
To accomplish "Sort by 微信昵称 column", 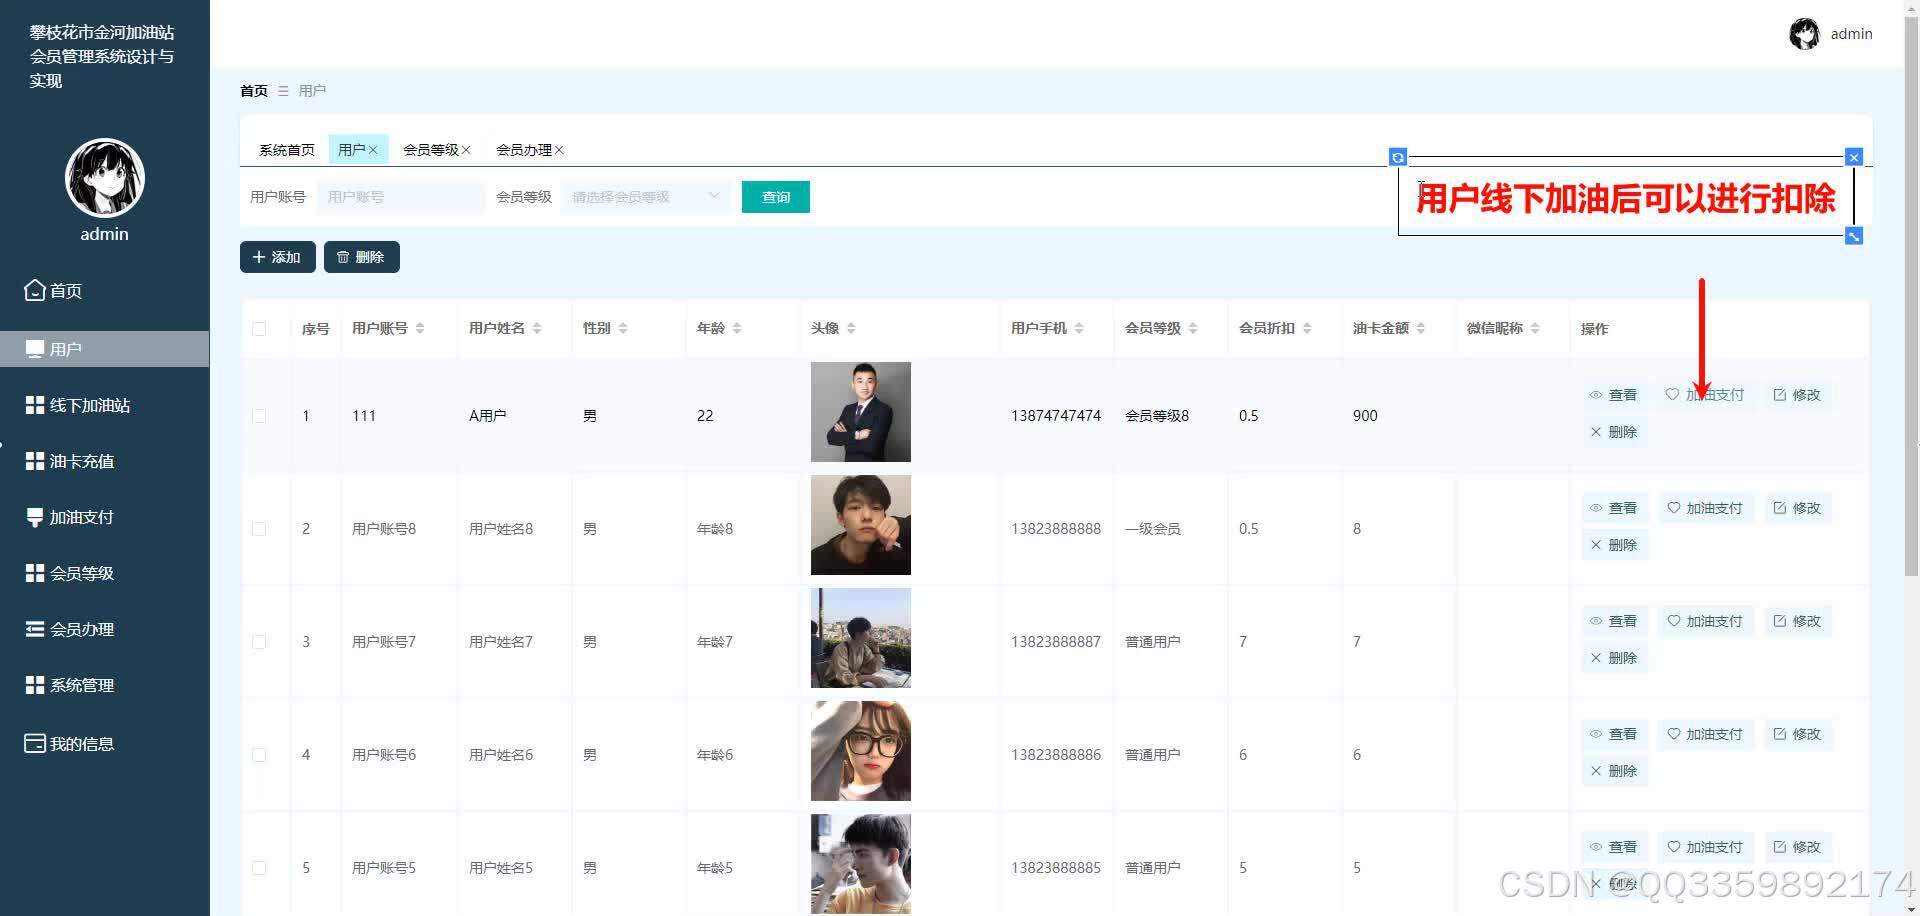I will coord(1535,328).
